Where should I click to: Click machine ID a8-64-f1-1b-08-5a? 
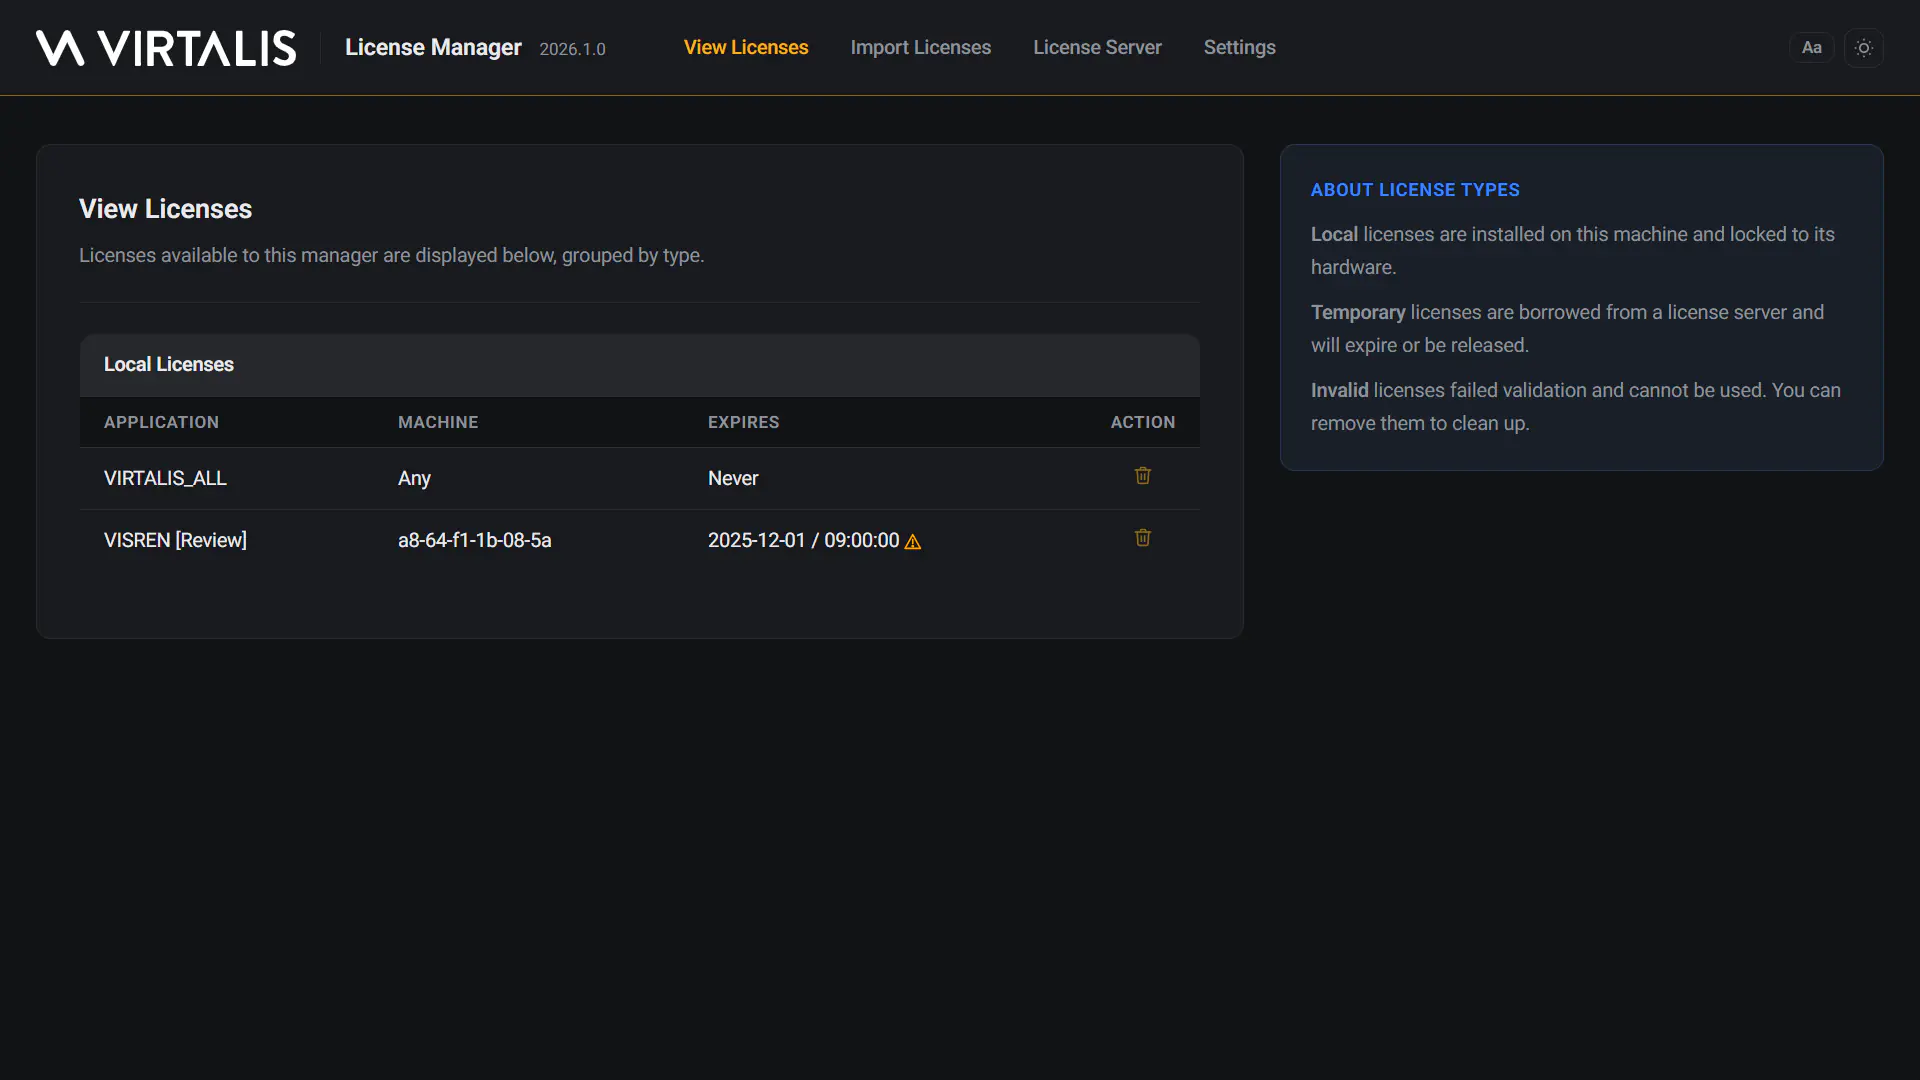475,541
